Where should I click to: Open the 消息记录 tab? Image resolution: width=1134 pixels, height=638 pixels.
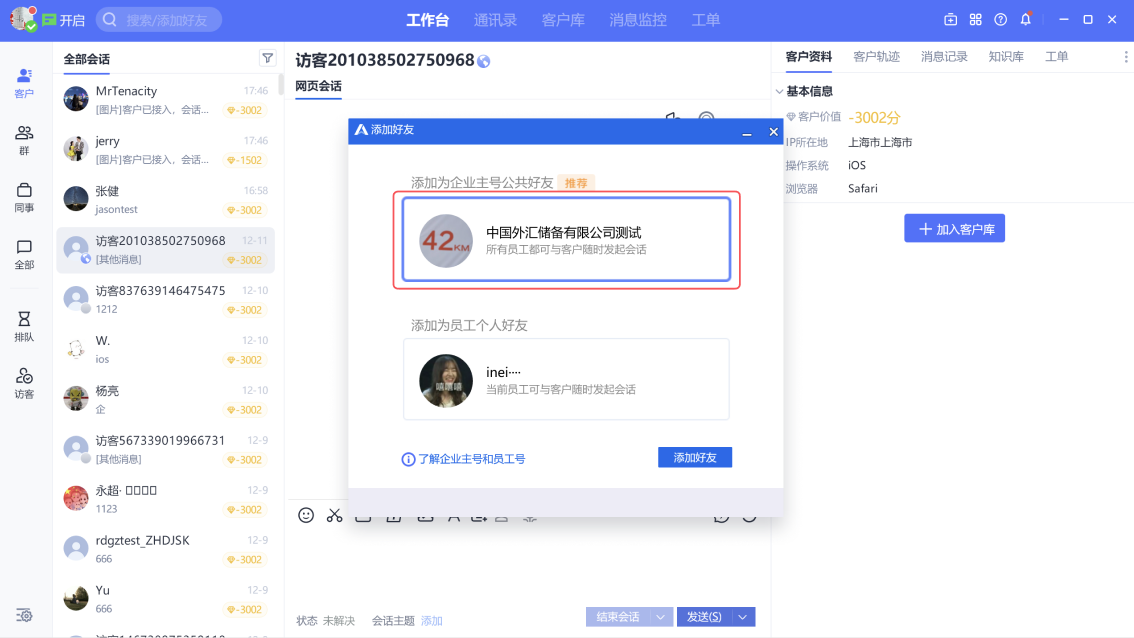tap(944, 56)
